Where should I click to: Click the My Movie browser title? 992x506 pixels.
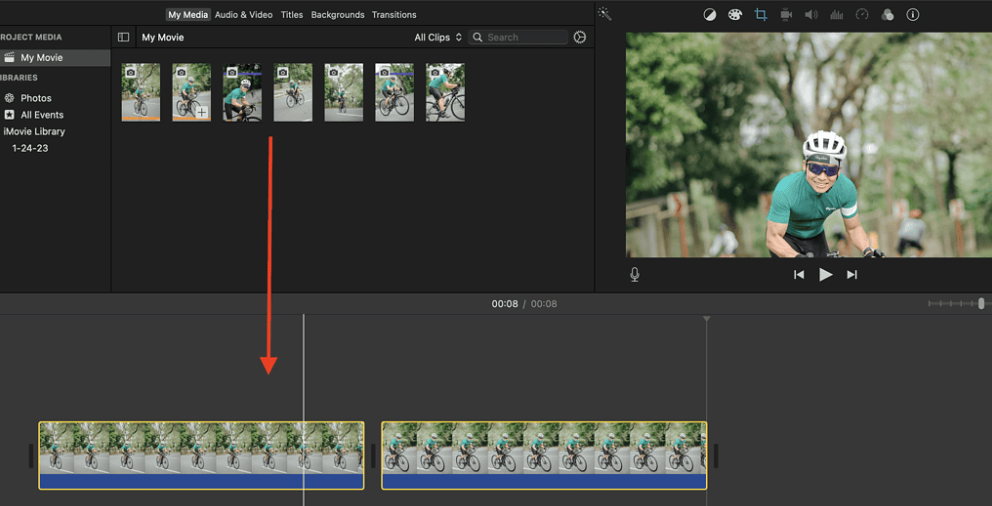click(x=163, y=37)
